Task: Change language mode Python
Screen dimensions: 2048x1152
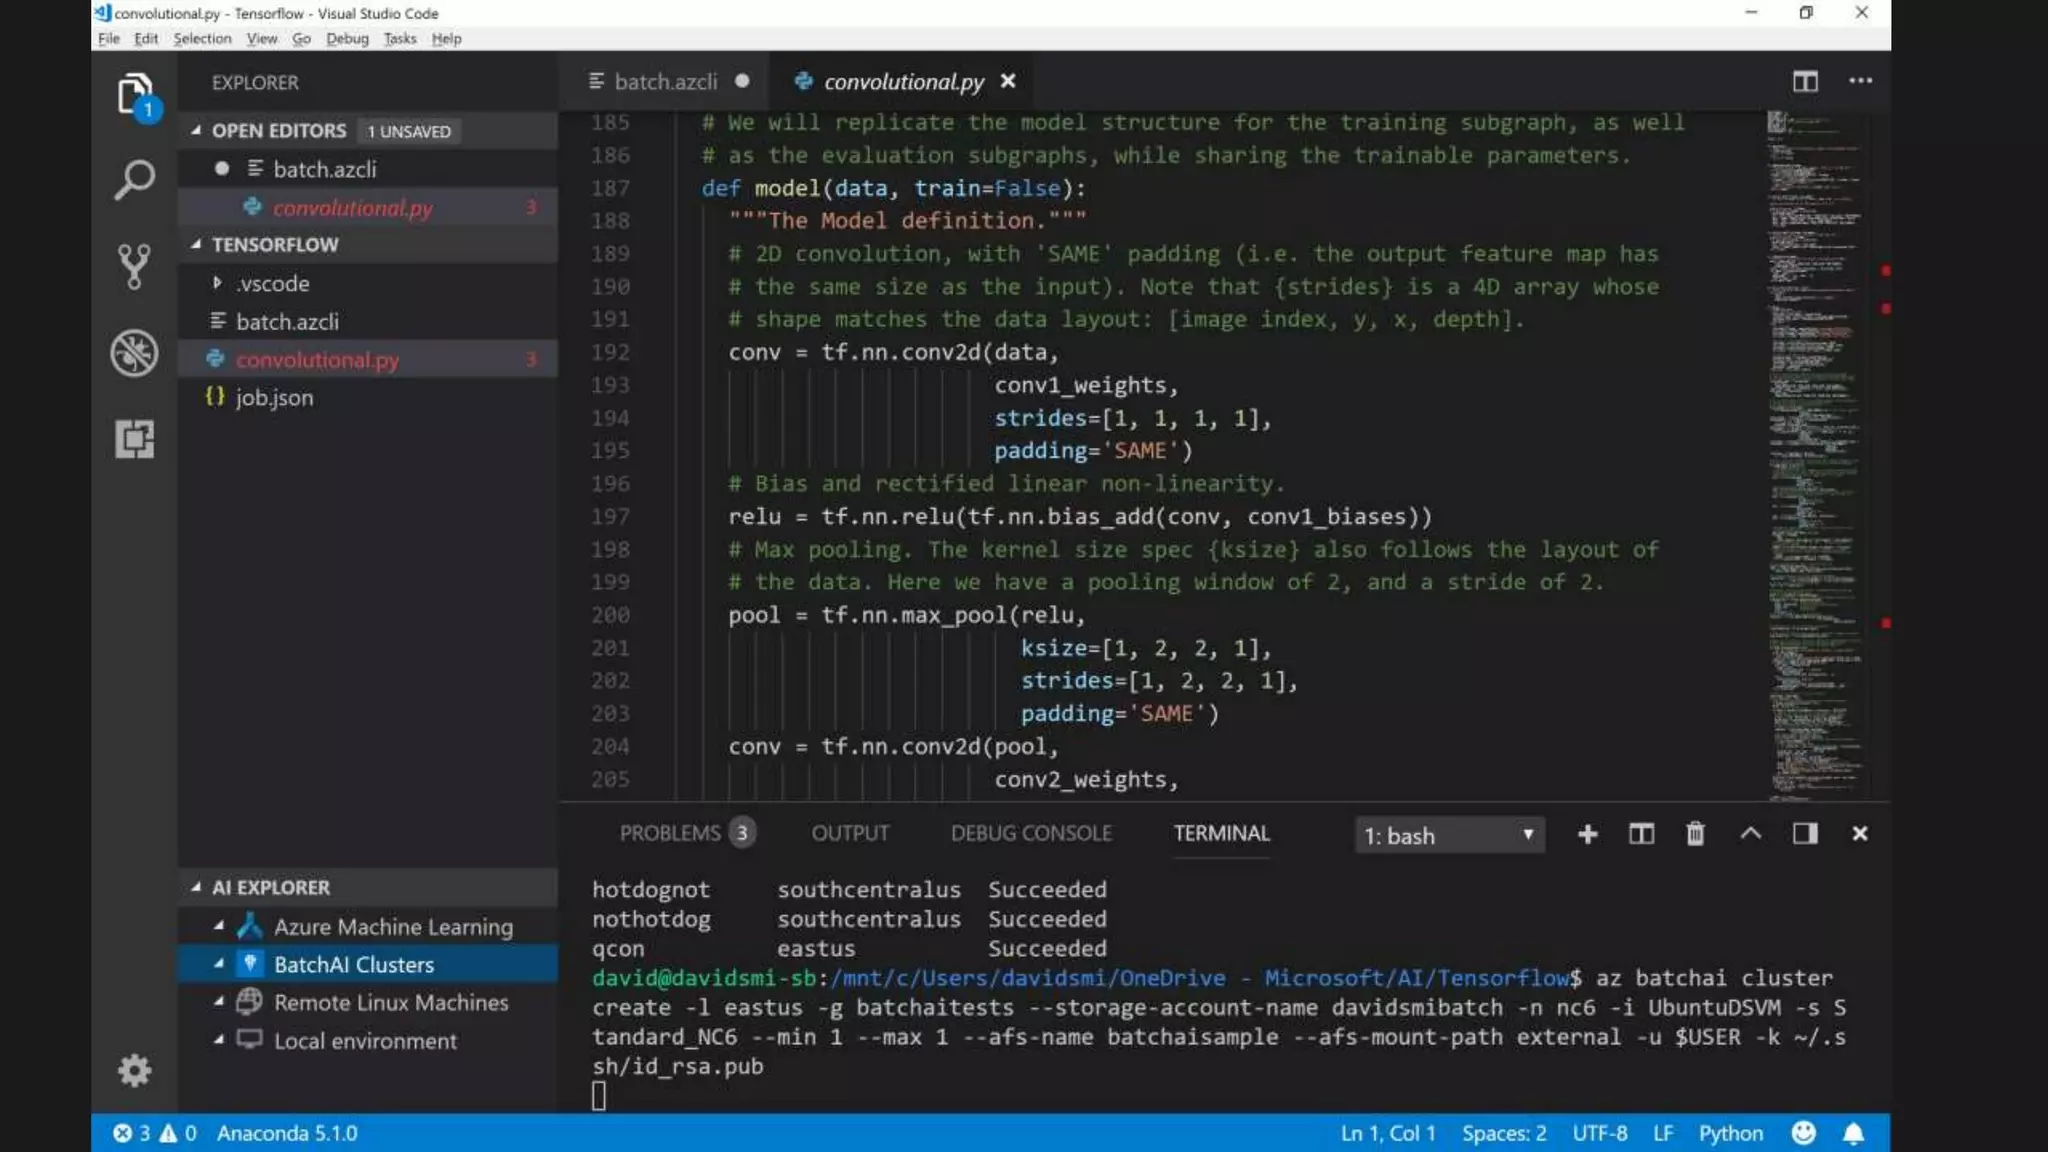Action: click(1730, 1133)
